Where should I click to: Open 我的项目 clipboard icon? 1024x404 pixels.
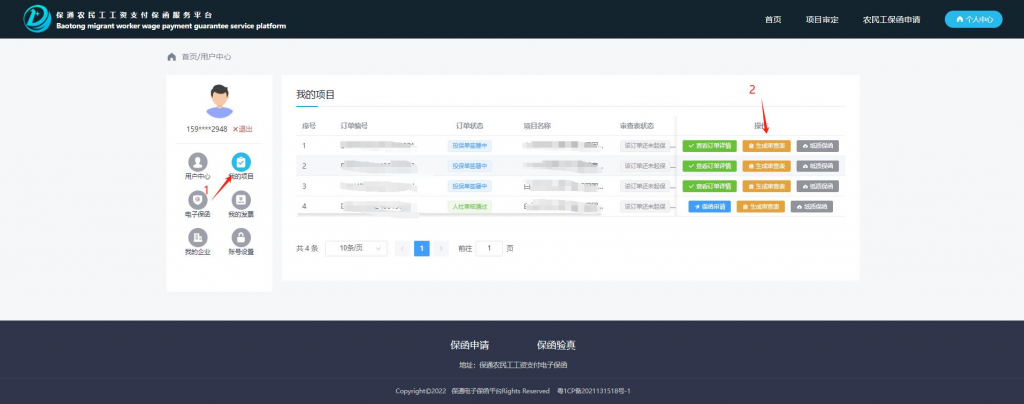tap(241, 162)
